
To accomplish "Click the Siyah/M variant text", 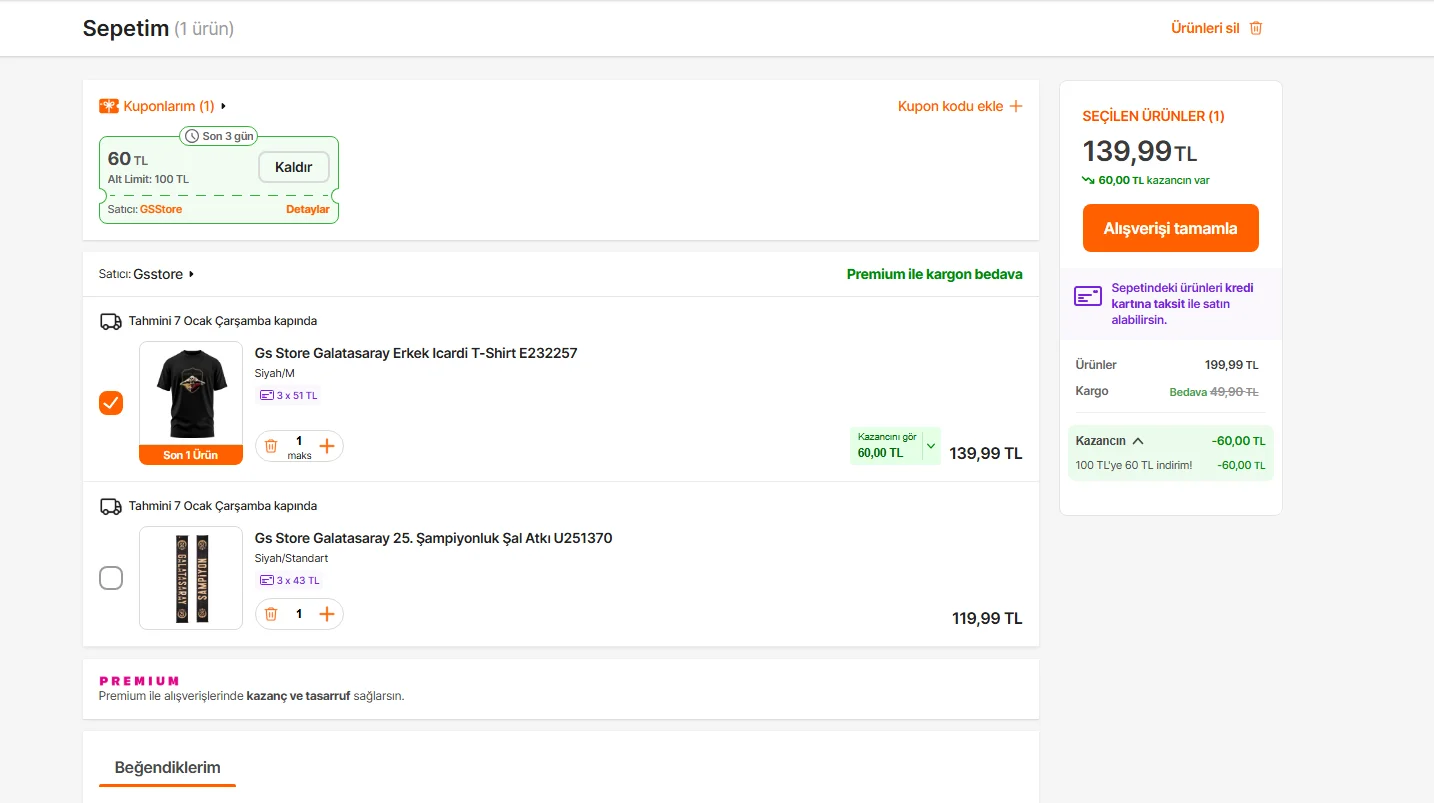I will pyautogui.click(x=275, y=373).
